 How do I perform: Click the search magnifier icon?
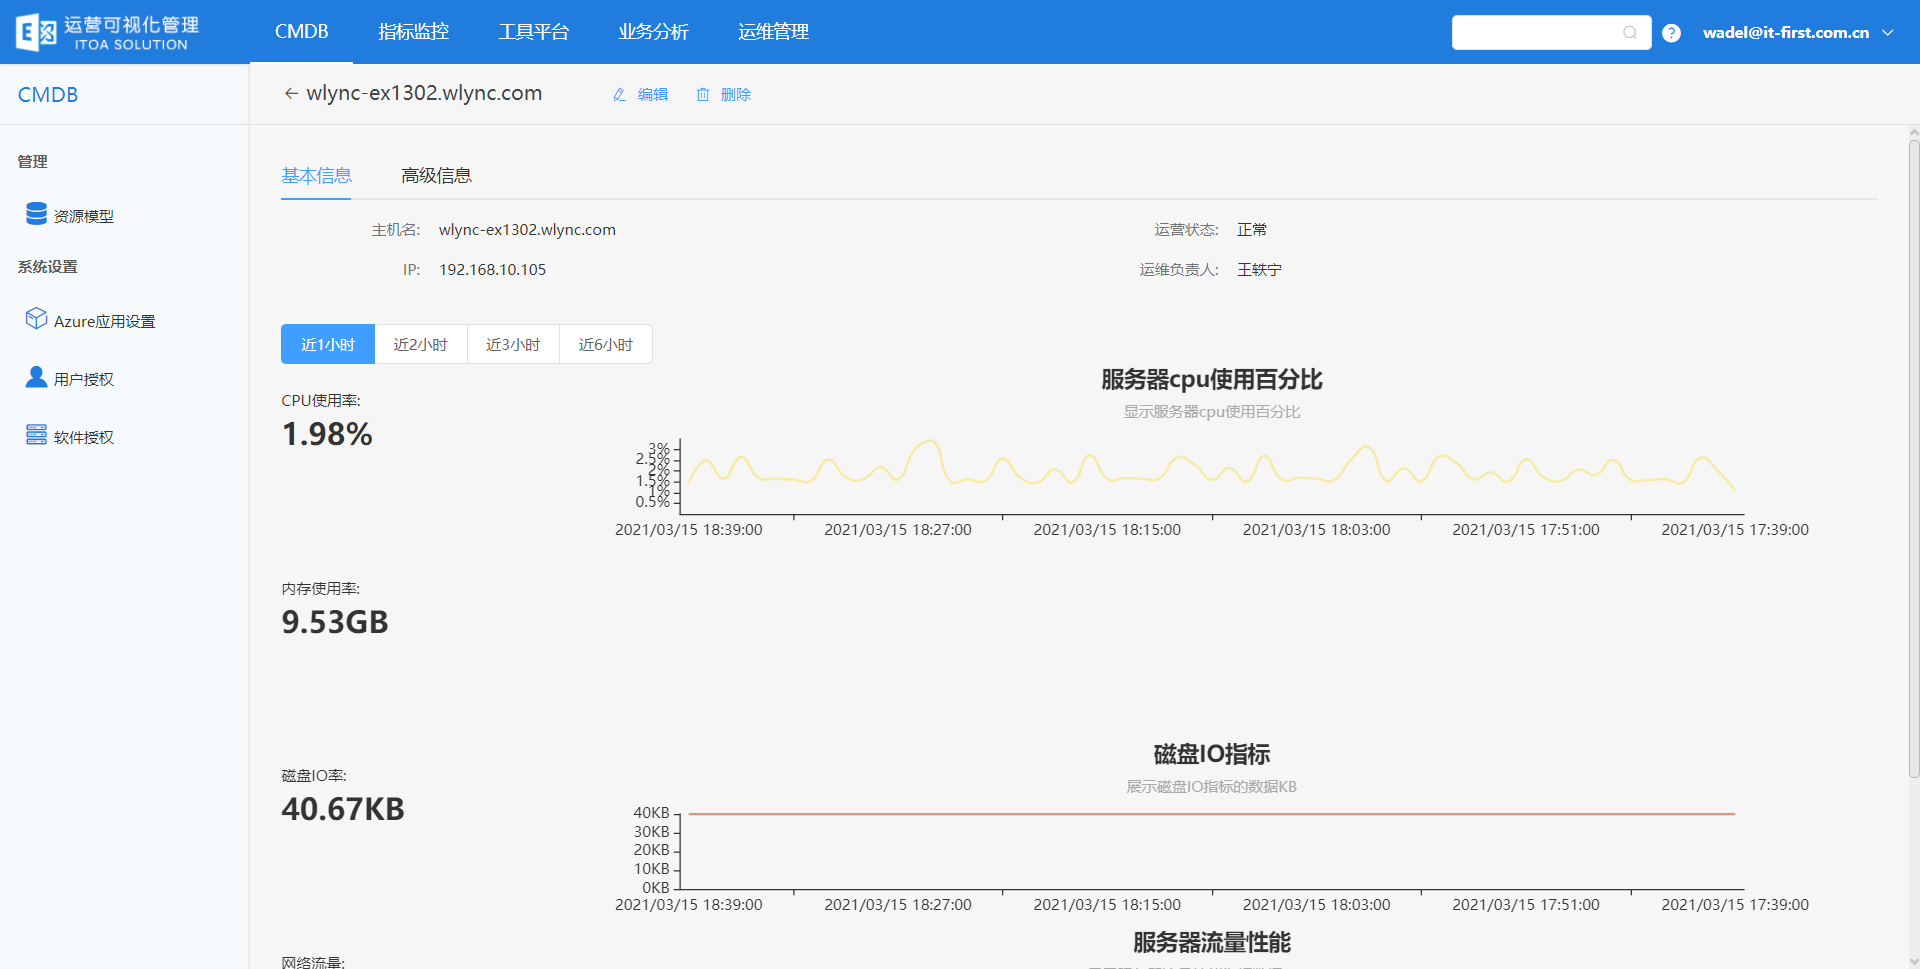1630,33
